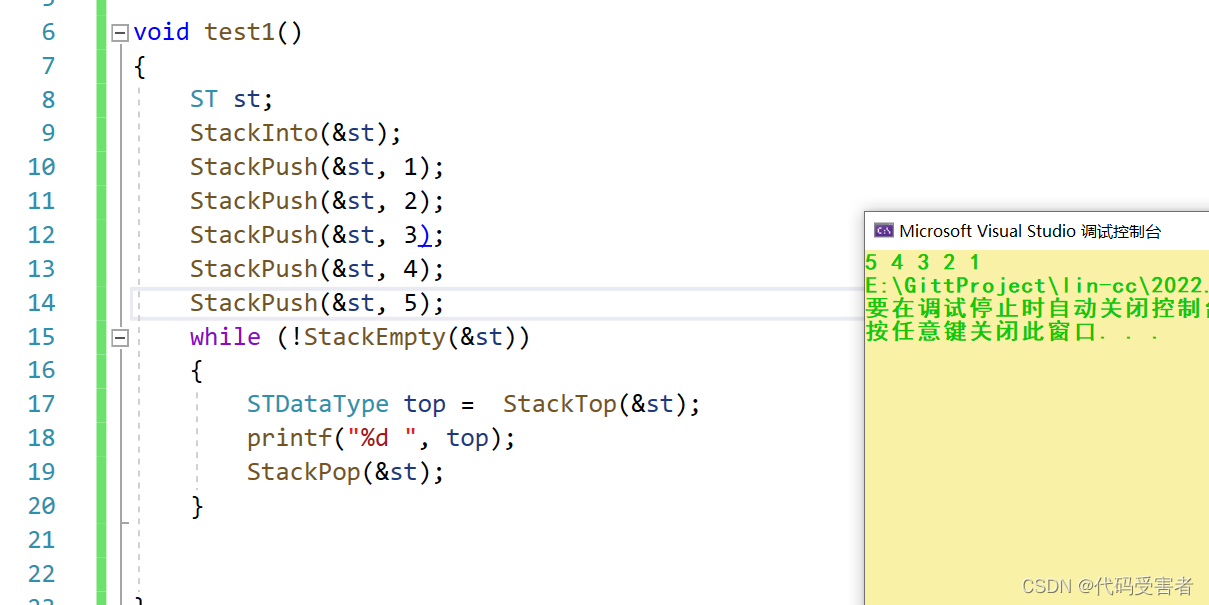Click the E:\GittProject path in console

coord(1037,286)
